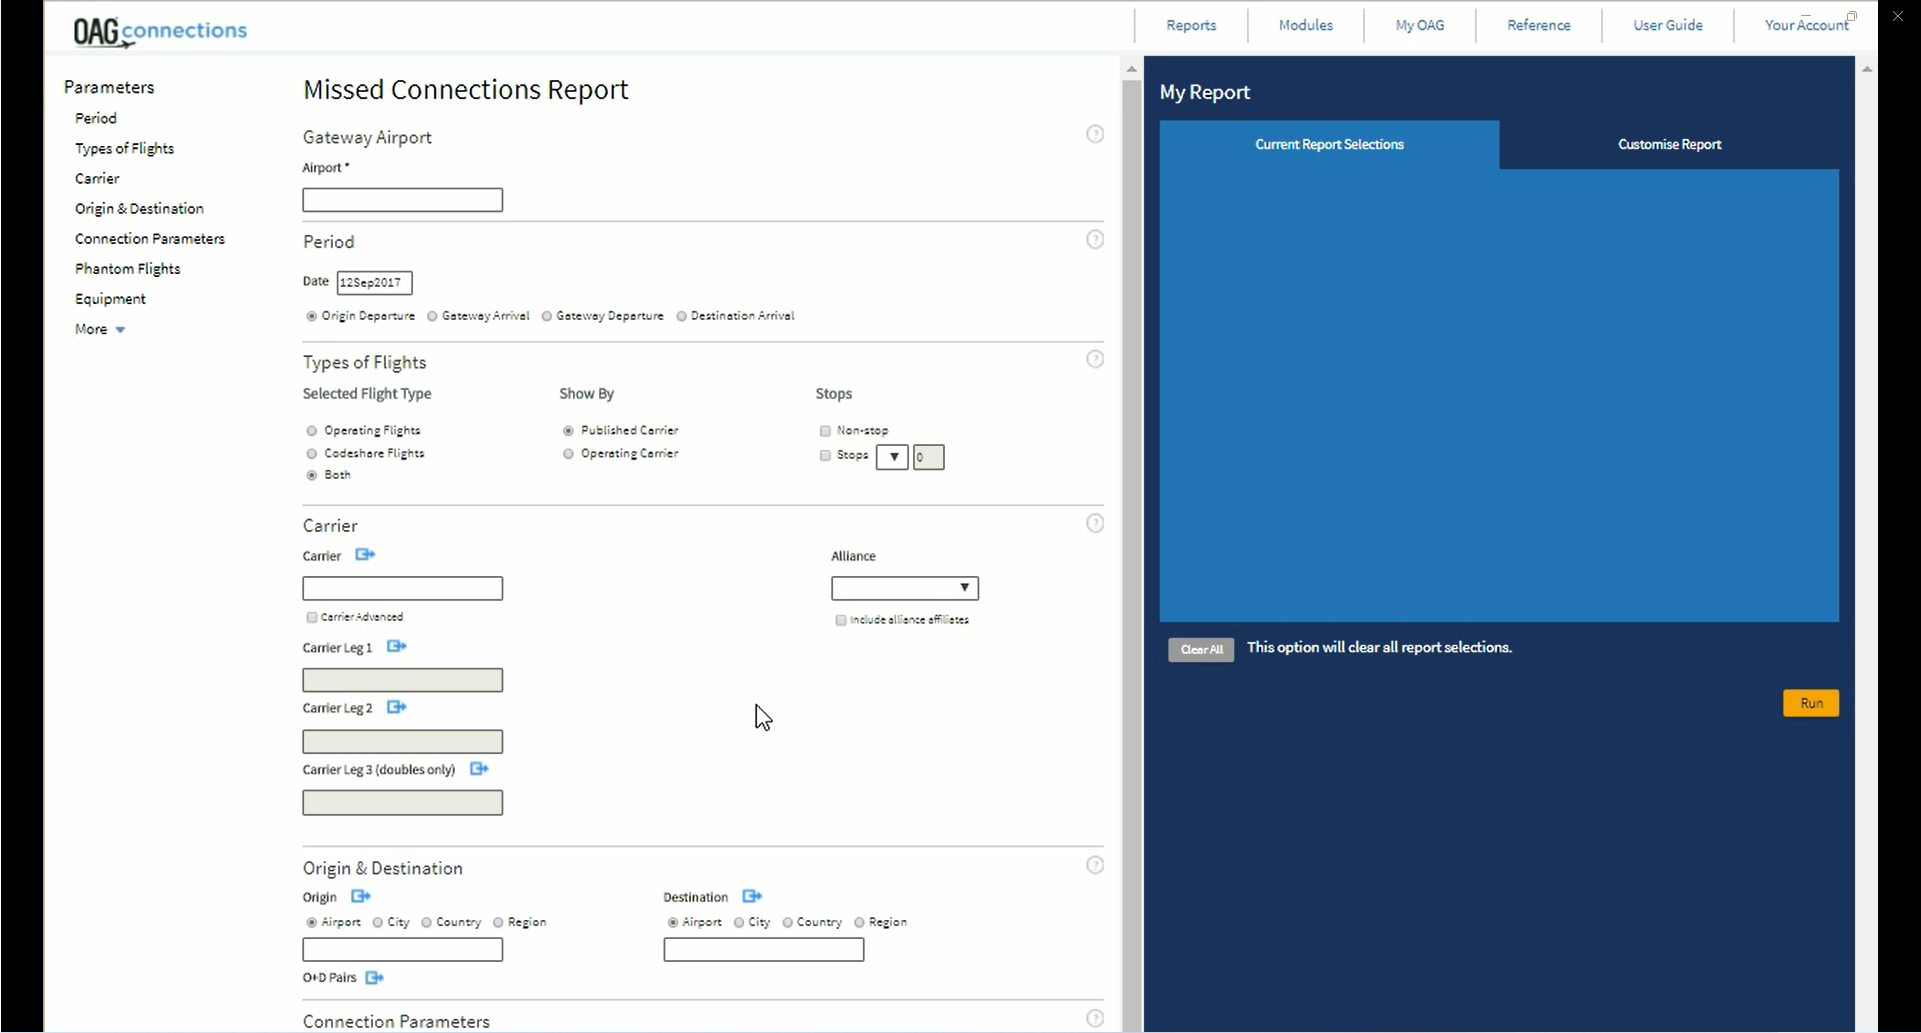Jump to Carrier parameters link
Image resolution: width=1921 pixels, height=1033 pixels.
pos(97,178)
